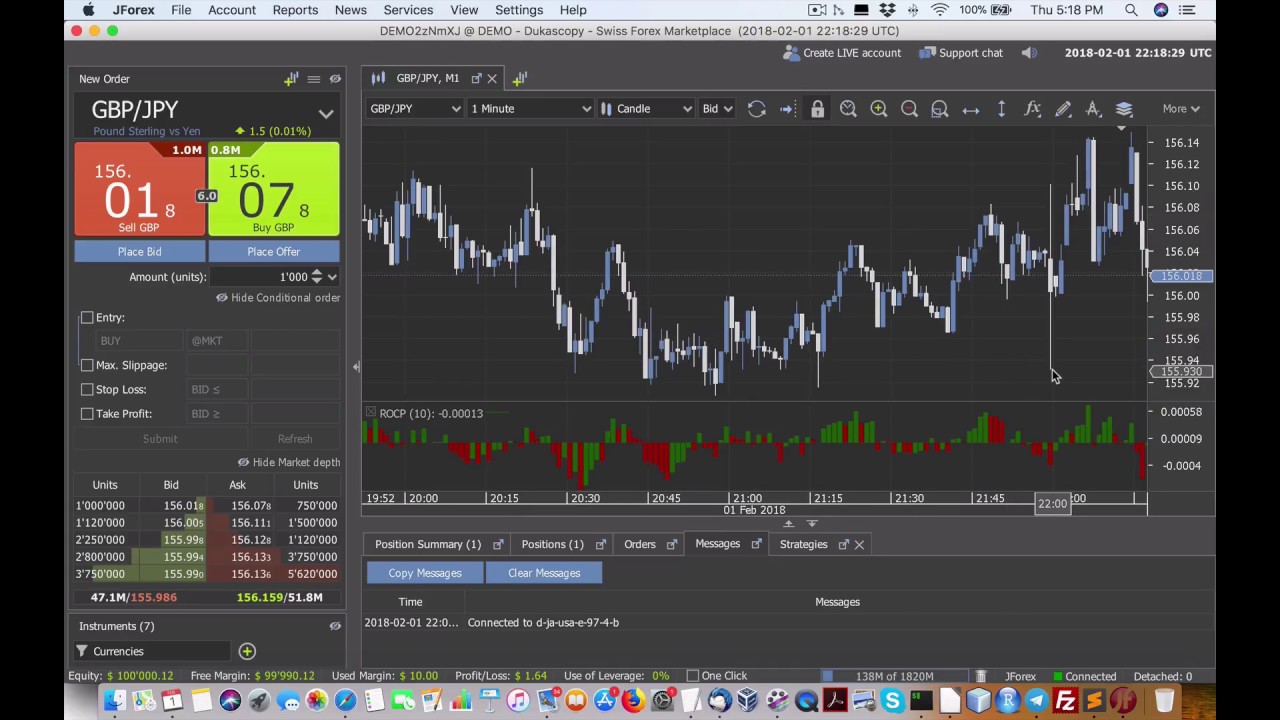Collapse the left sidebar arrow
The width and height of the screenshot is (1280, 720).
(x=356, y=367)
